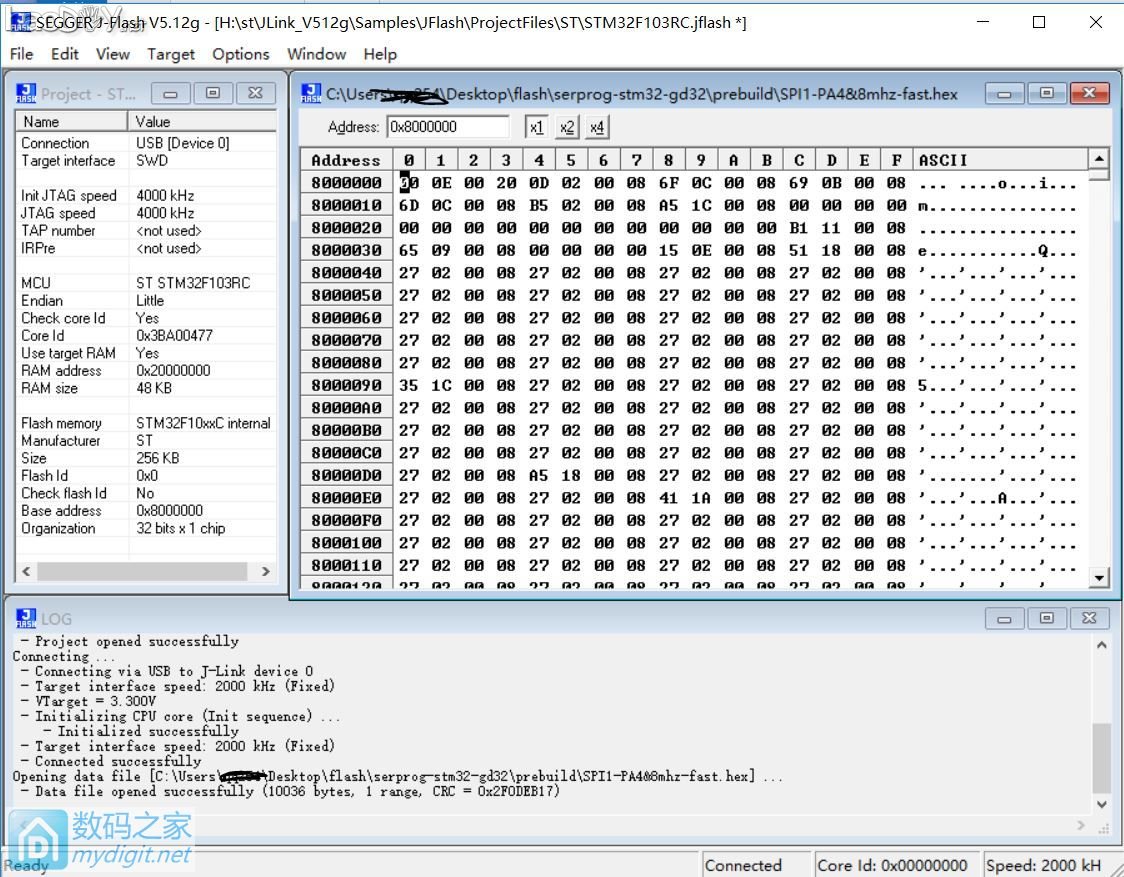Close the Project panel window
The height and width of the screenshot is (877, 1124).
(255, 93)
